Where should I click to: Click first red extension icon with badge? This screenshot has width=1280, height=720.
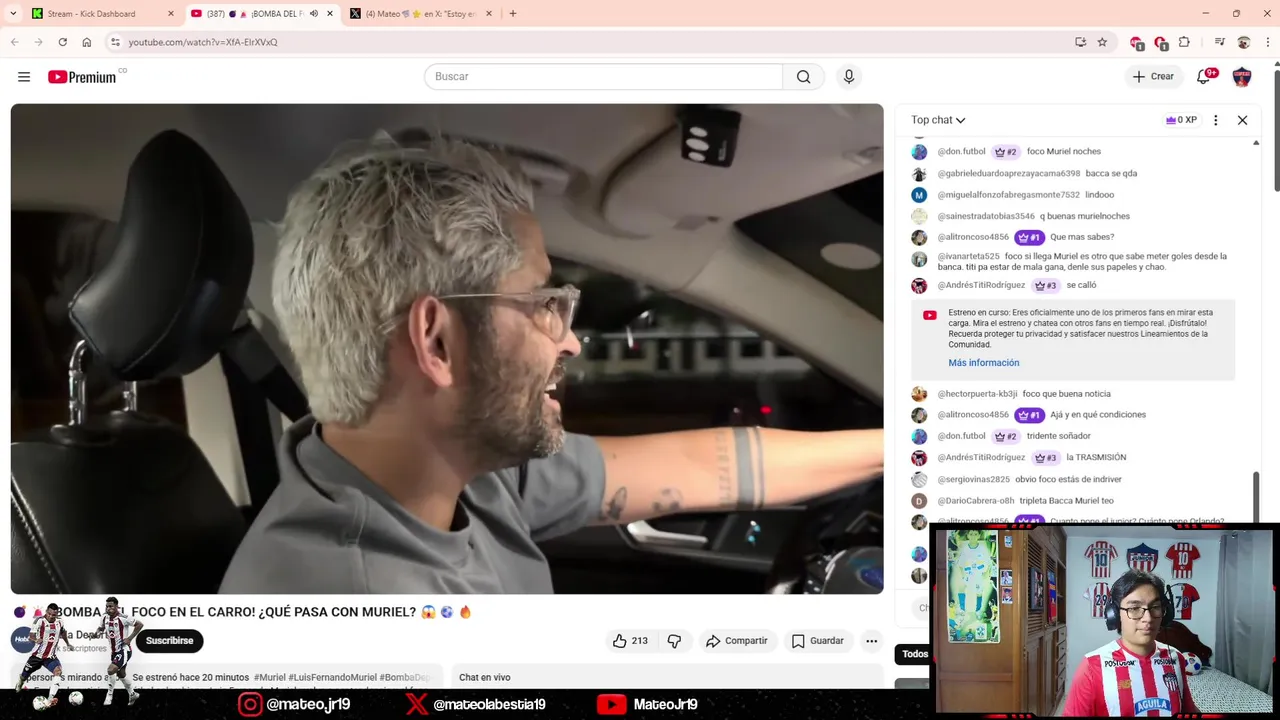point(1136,42)
